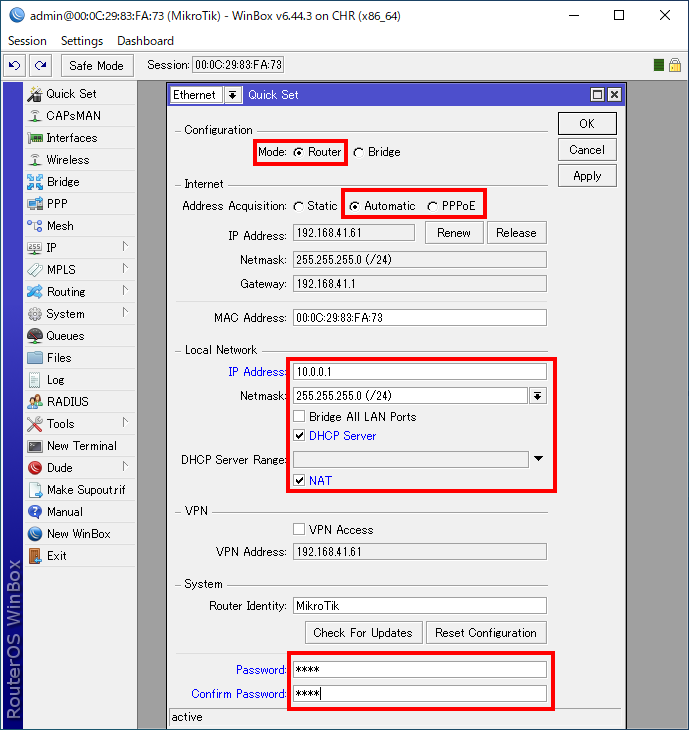Viewport: 689px width, 730px height.
Task: Click the MAC Address field
Action: click(420, 318)
